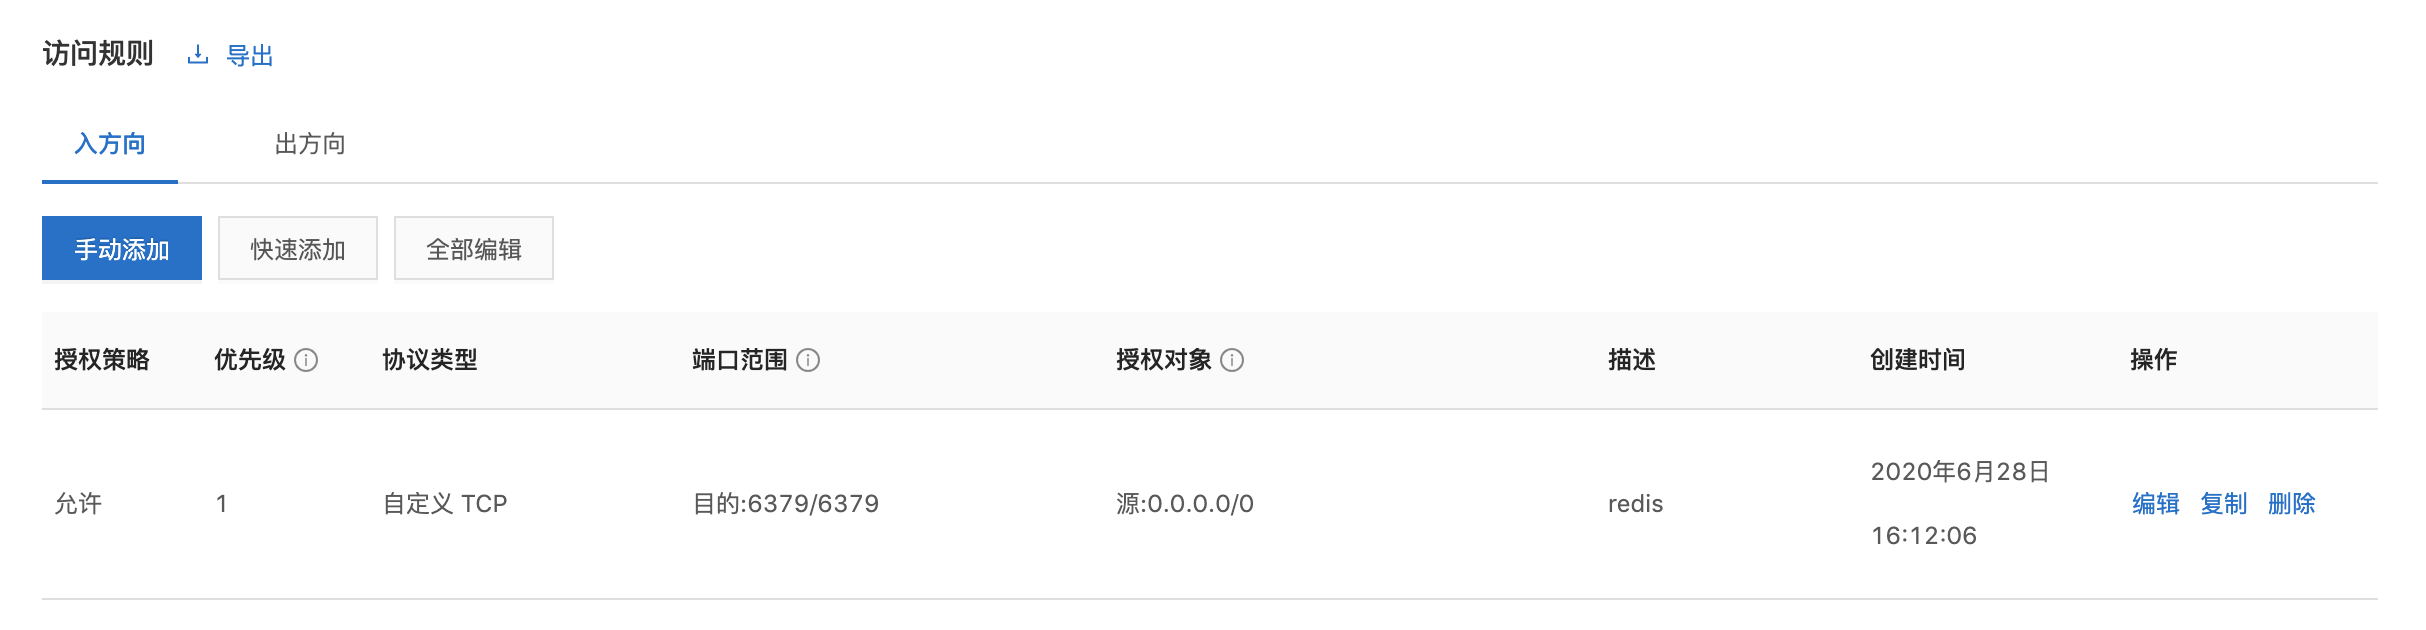Viewport: 2426px width, 630px height.
Task: Delete the redis rule using 删除
Action: coord(2291,504)
